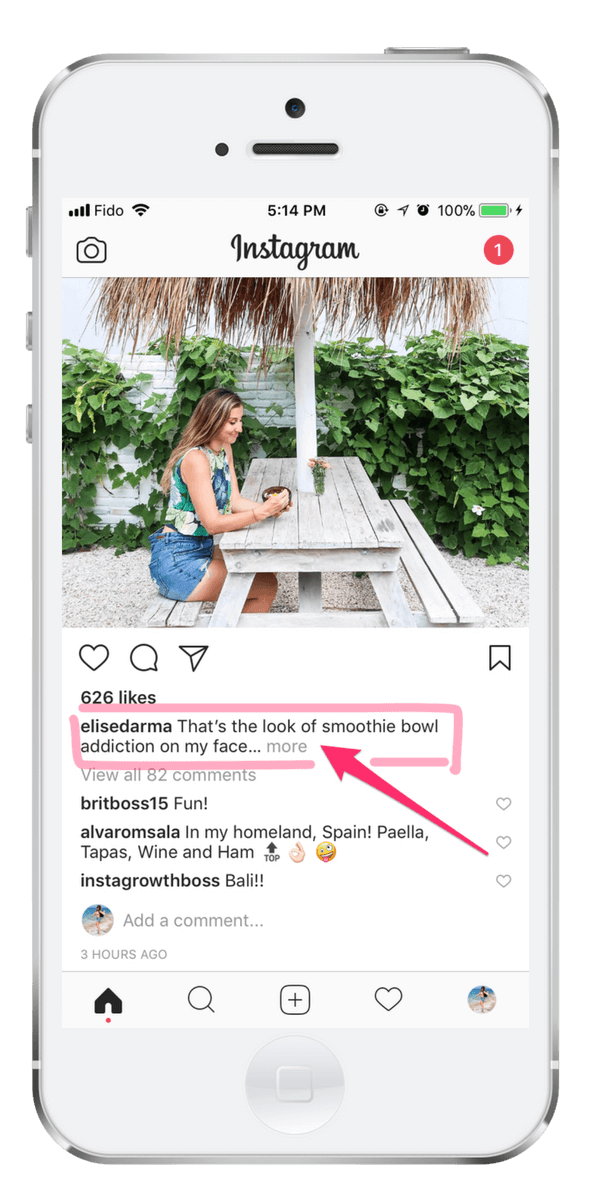Open View all 82 comments

168,775
